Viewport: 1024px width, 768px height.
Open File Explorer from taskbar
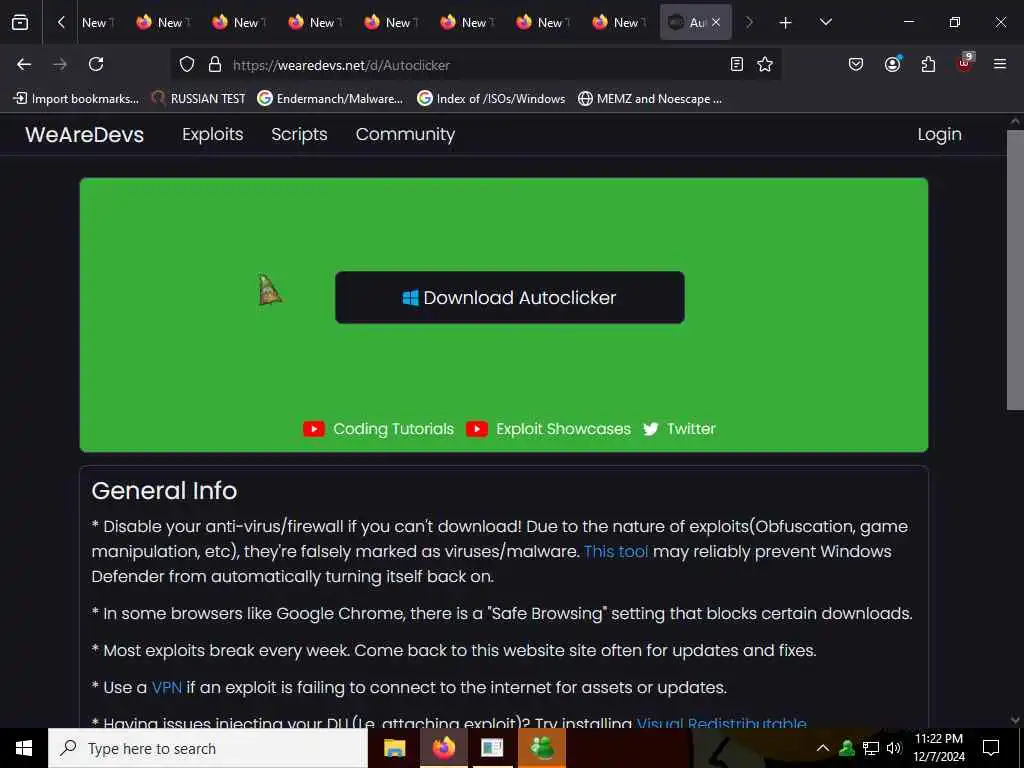coord(394,748)
